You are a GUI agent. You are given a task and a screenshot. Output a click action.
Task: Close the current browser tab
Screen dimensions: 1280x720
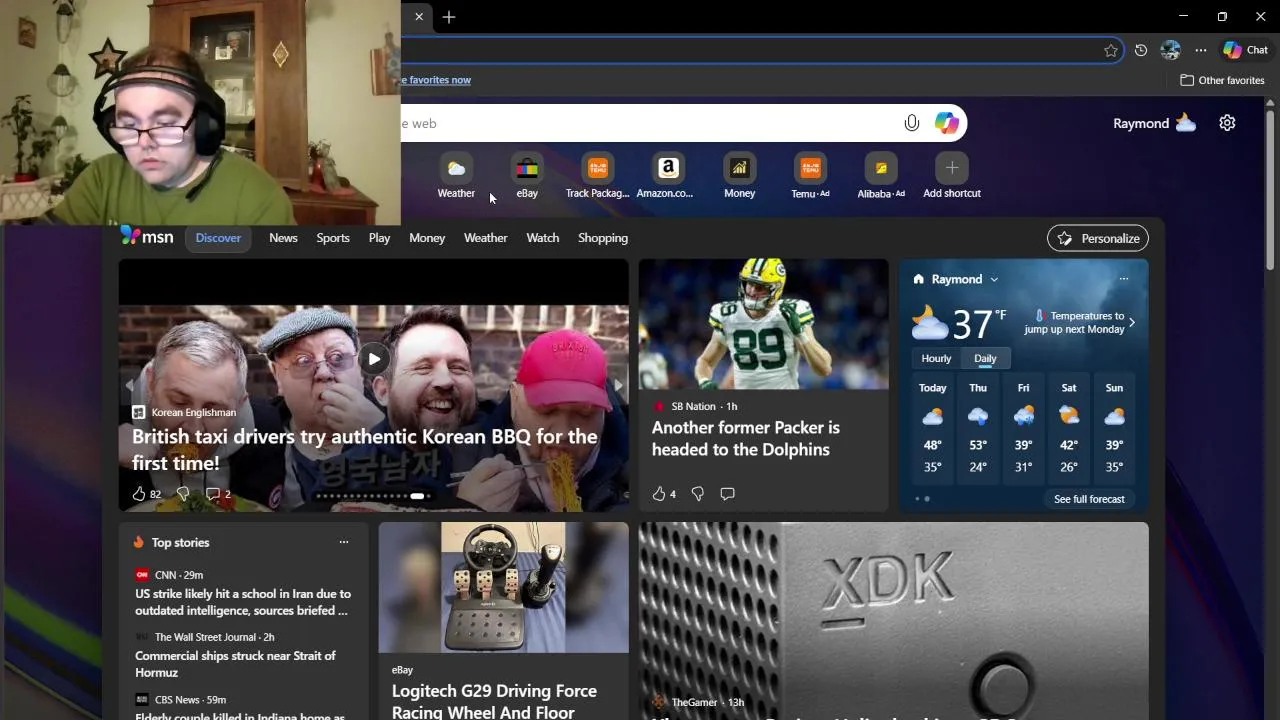(x=419, y=17)
